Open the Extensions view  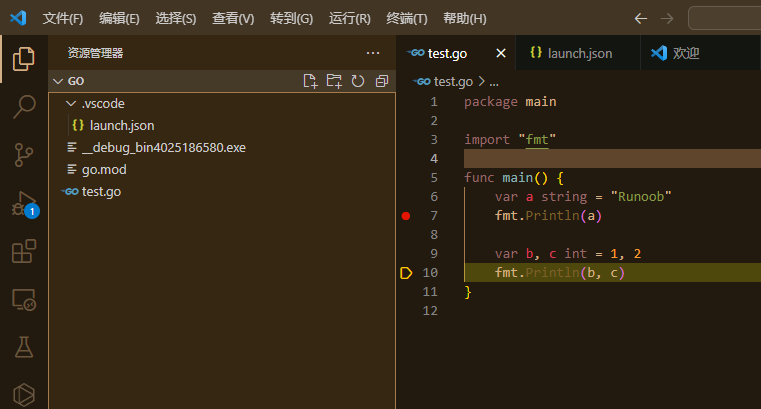(23, 251)
